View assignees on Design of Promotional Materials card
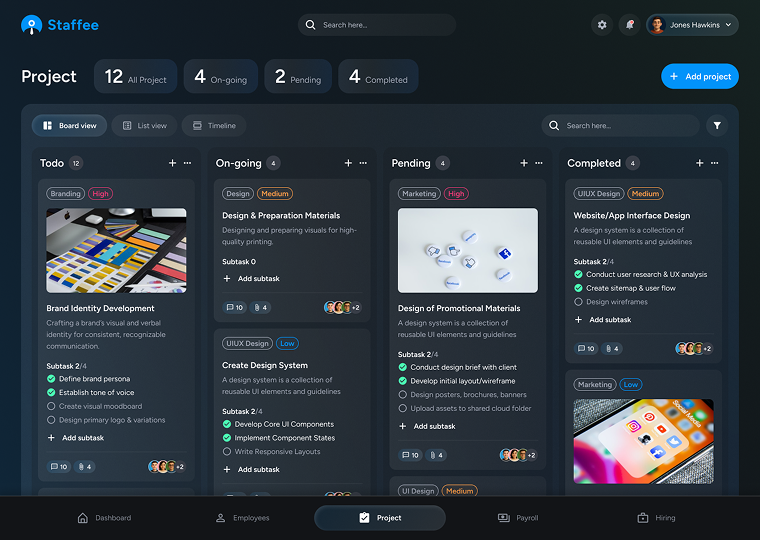Image resolution: width=760 pixels, height=540 pixels. point(518,455)
